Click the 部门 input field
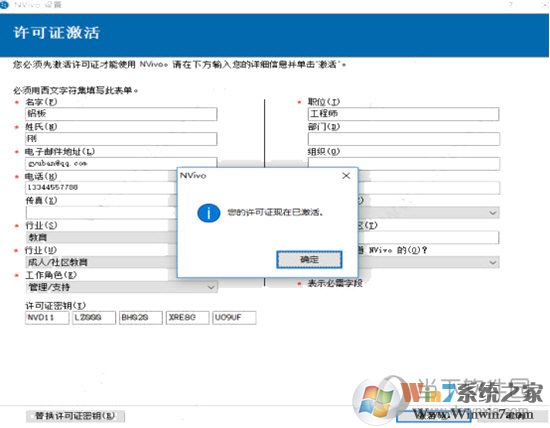 (x=403, y=139)
